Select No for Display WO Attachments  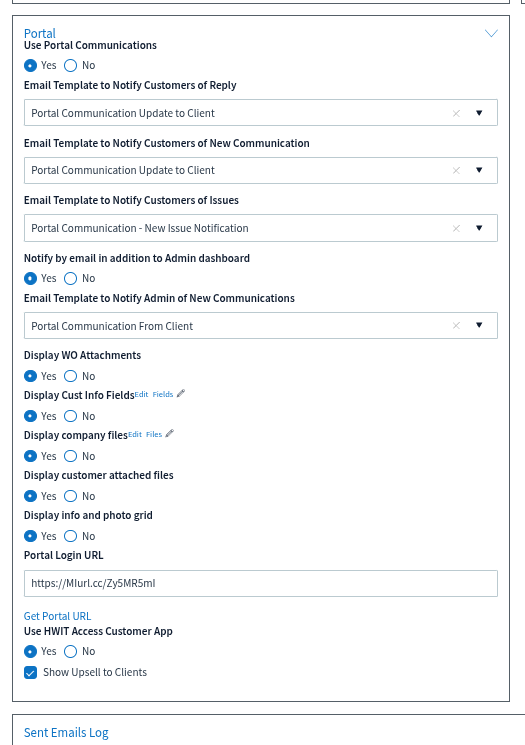coord(70,376)
